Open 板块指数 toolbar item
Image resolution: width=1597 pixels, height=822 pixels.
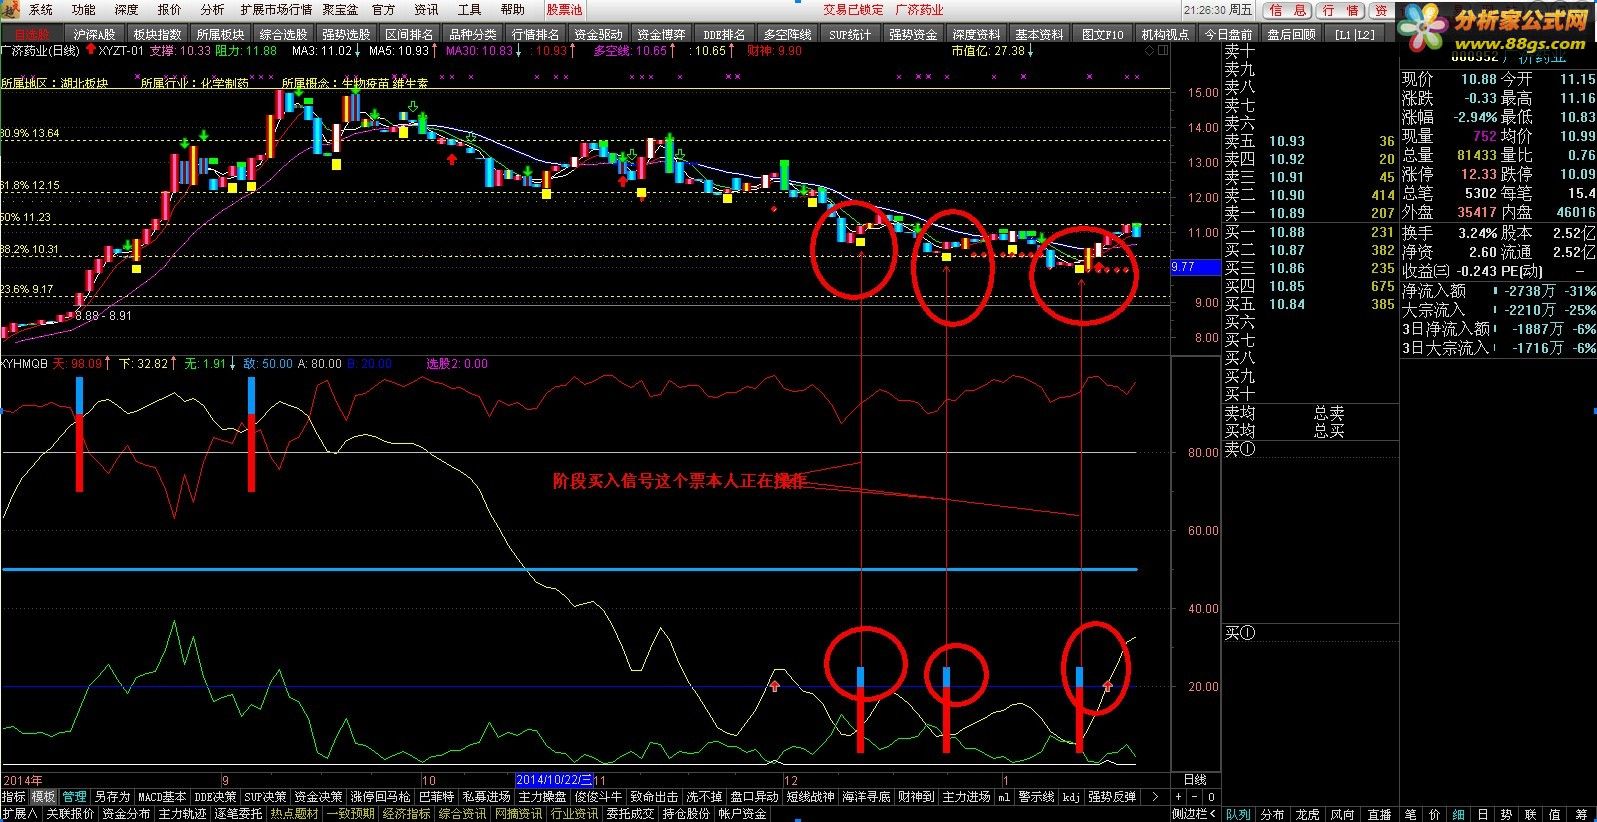pos(158,34)
